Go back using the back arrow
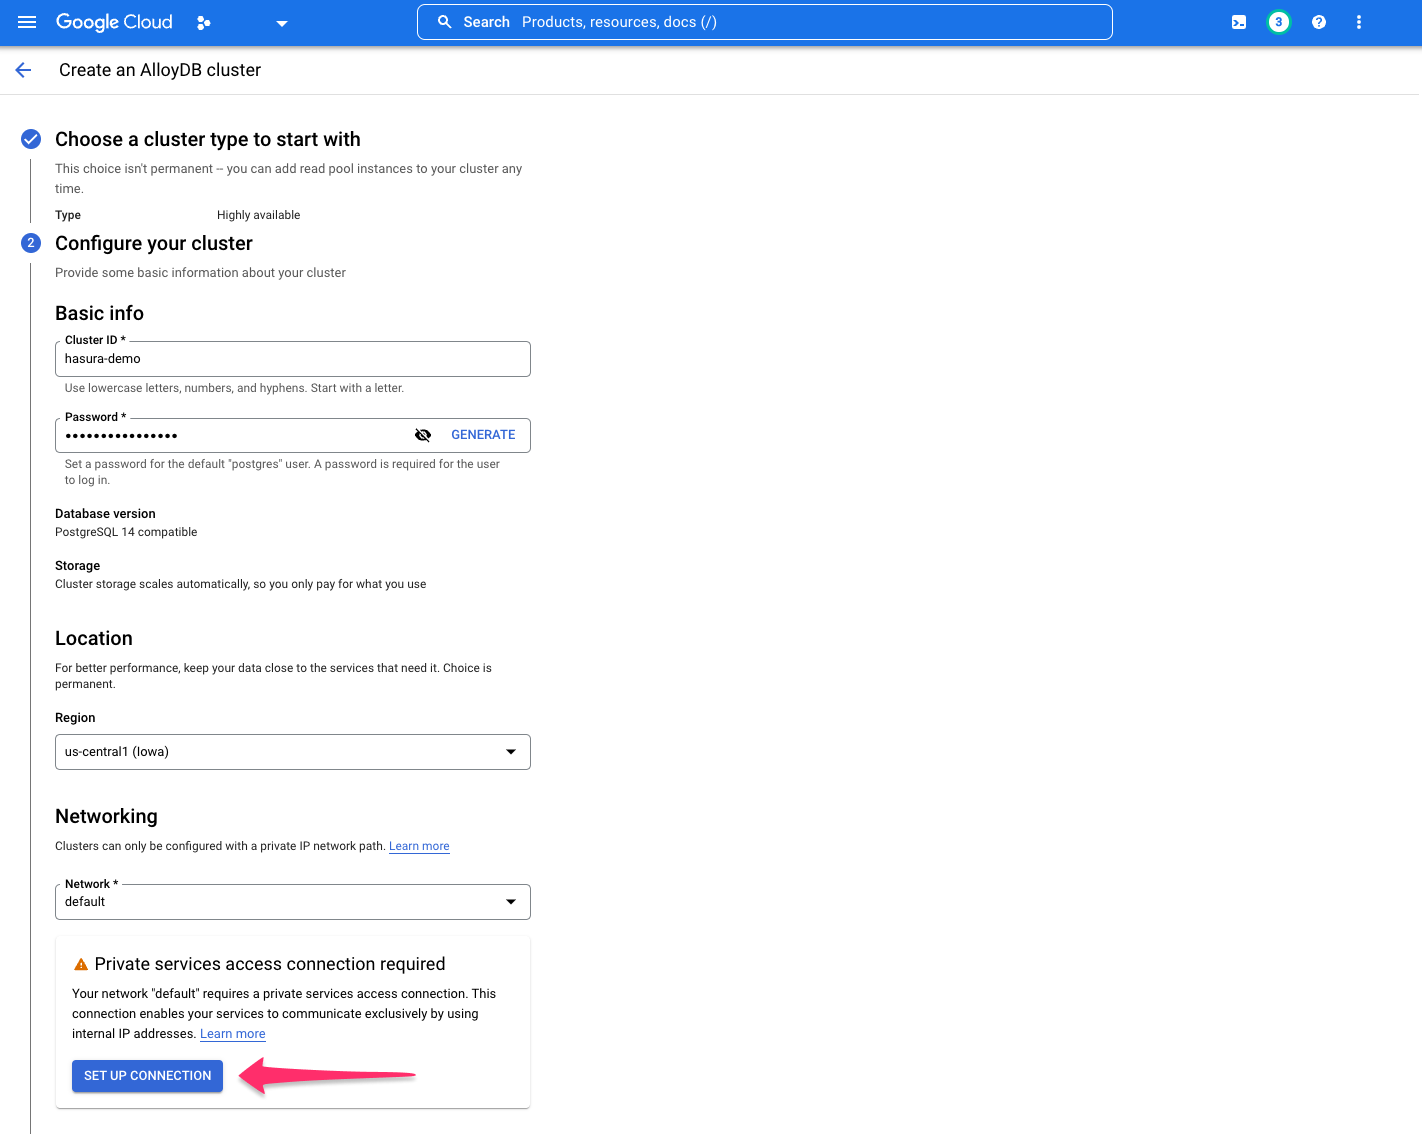This screenshot has height=1134, width=1422. 23,69
